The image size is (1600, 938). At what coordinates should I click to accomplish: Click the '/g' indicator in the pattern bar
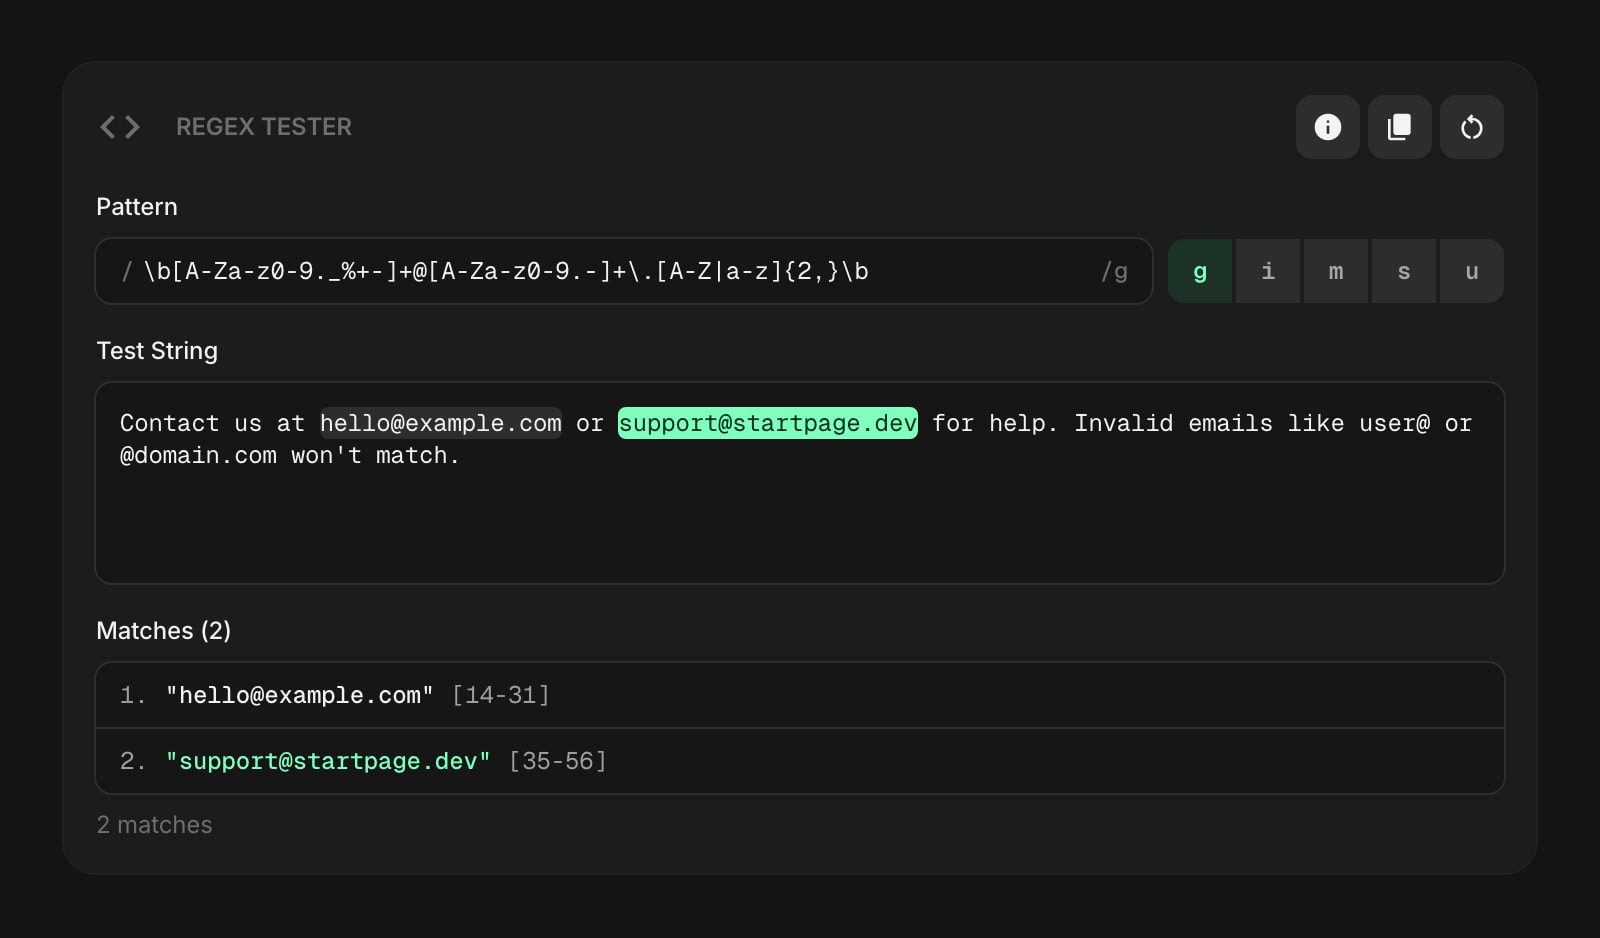(x=1114, y=270)
